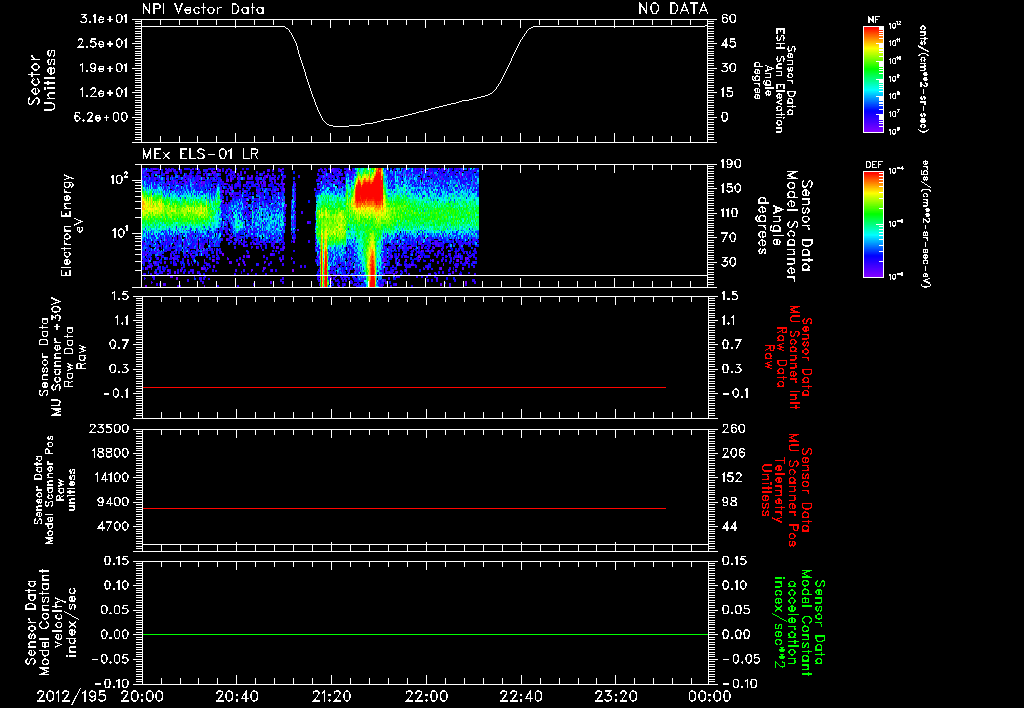Click the 110 scanner angle tick value
This screenshot has width=1024, height=708.
click(732, 213)
